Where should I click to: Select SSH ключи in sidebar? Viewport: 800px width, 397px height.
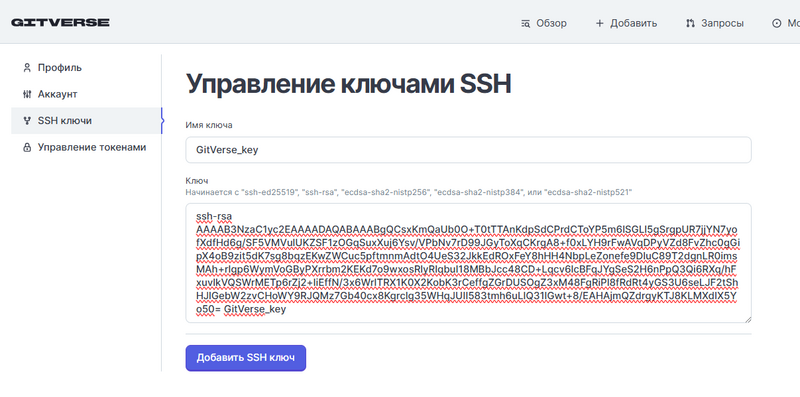click(86, 121)
